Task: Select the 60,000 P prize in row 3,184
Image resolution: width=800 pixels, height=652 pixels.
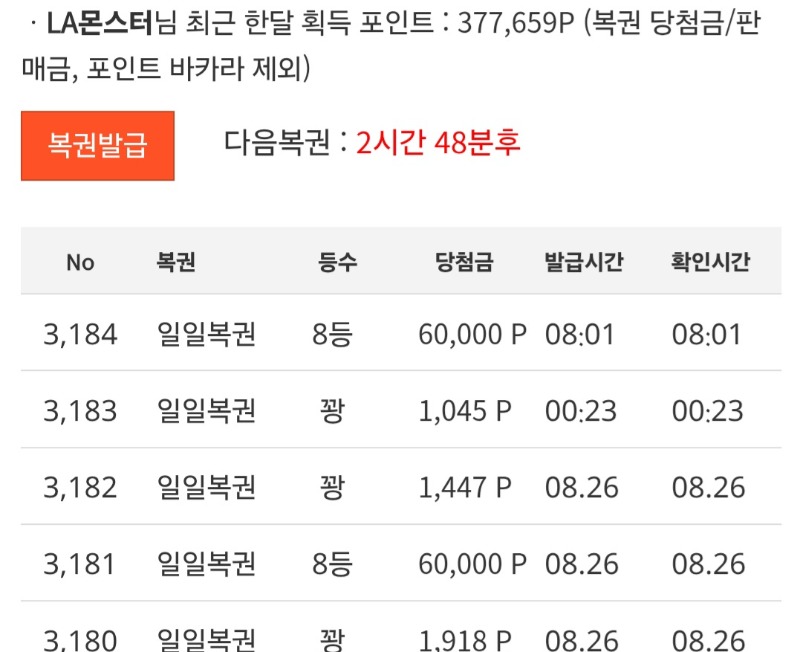Action: [472, 335]
